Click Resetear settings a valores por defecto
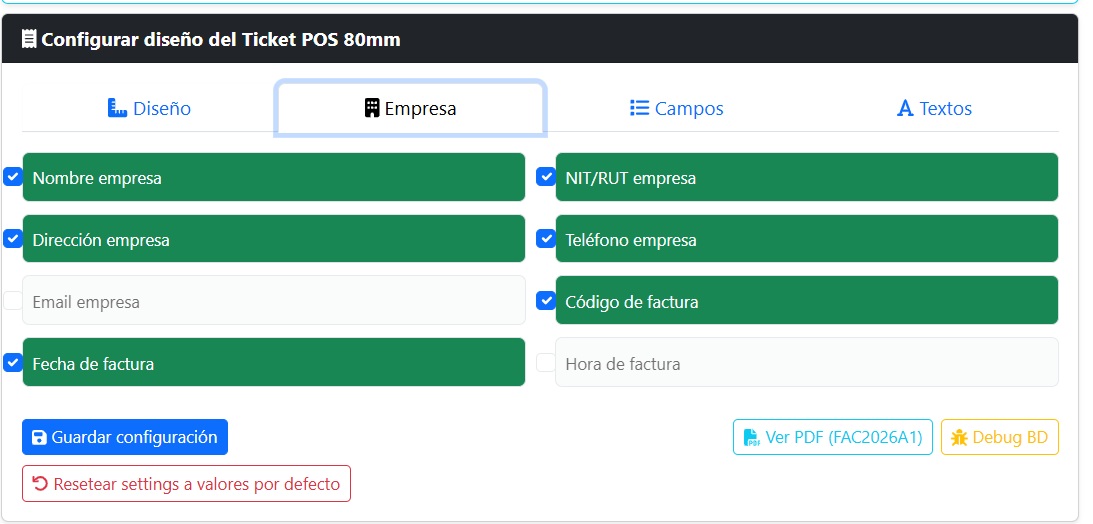Screen dimensions: 1093x524 coord(186,483)
